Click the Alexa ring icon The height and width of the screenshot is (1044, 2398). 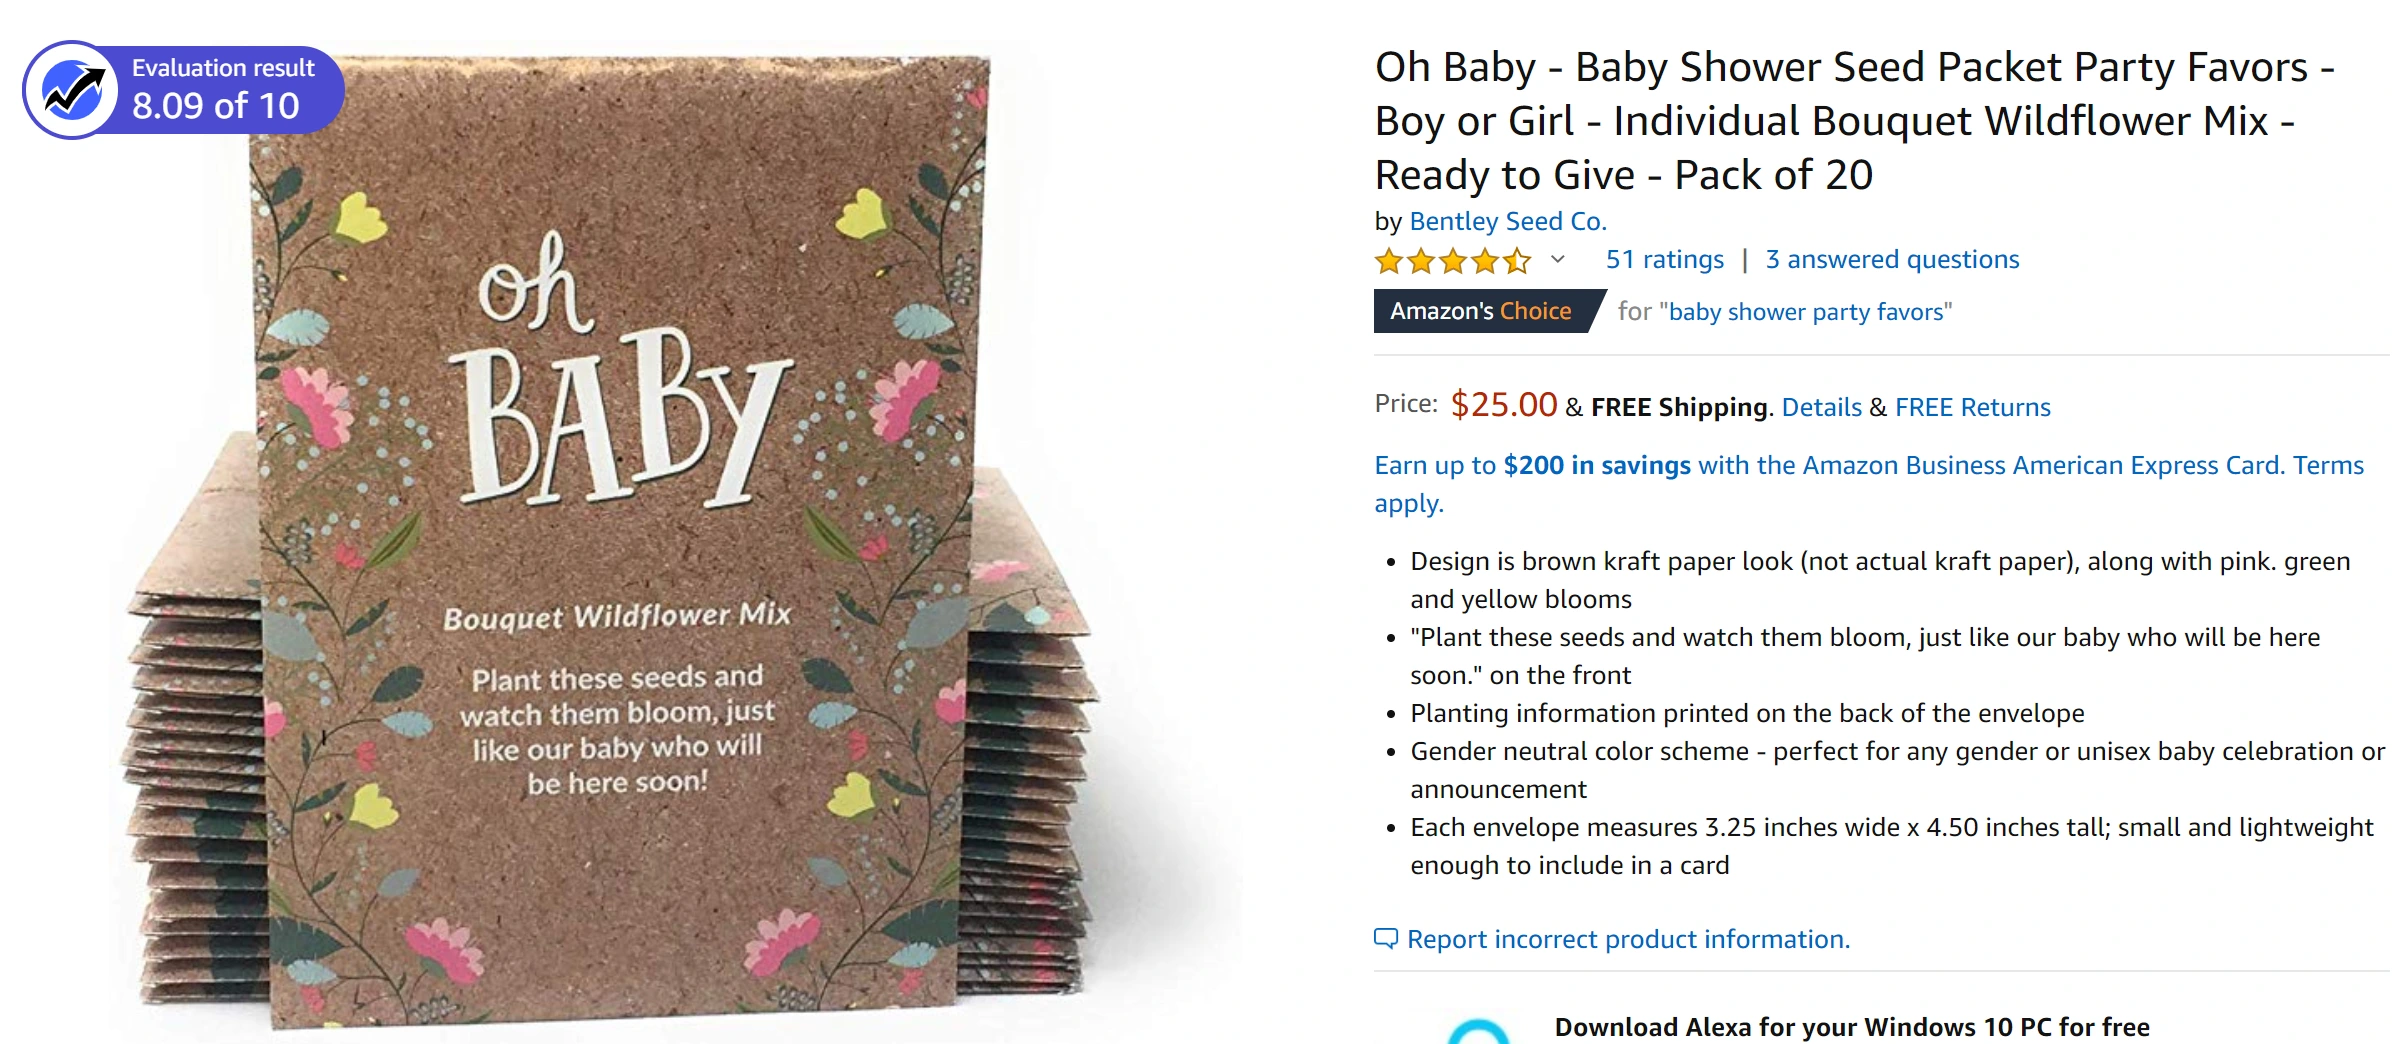tap(1478, 1034)
